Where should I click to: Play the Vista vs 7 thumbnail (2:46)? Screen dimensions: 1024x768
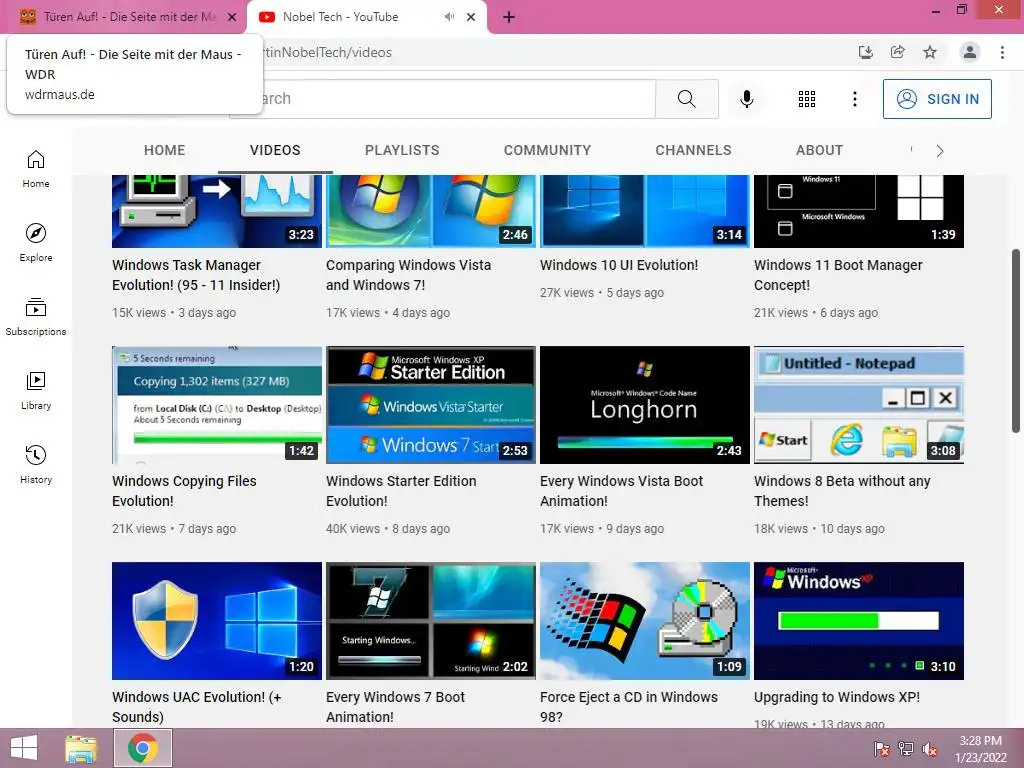pos(431,211)
